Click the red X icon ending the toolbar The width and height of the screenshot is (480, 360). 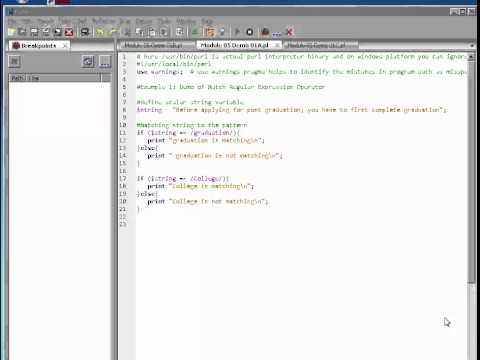(x=290, y=32)
